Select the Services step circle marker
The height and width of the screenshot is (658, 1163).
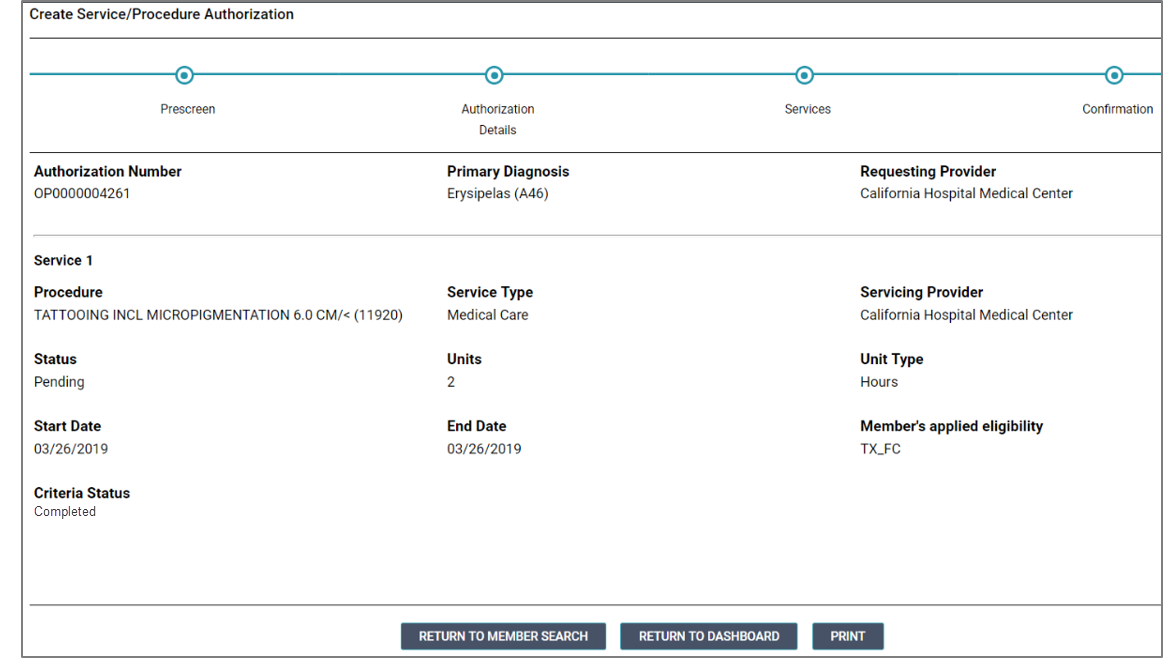point(804,75)
